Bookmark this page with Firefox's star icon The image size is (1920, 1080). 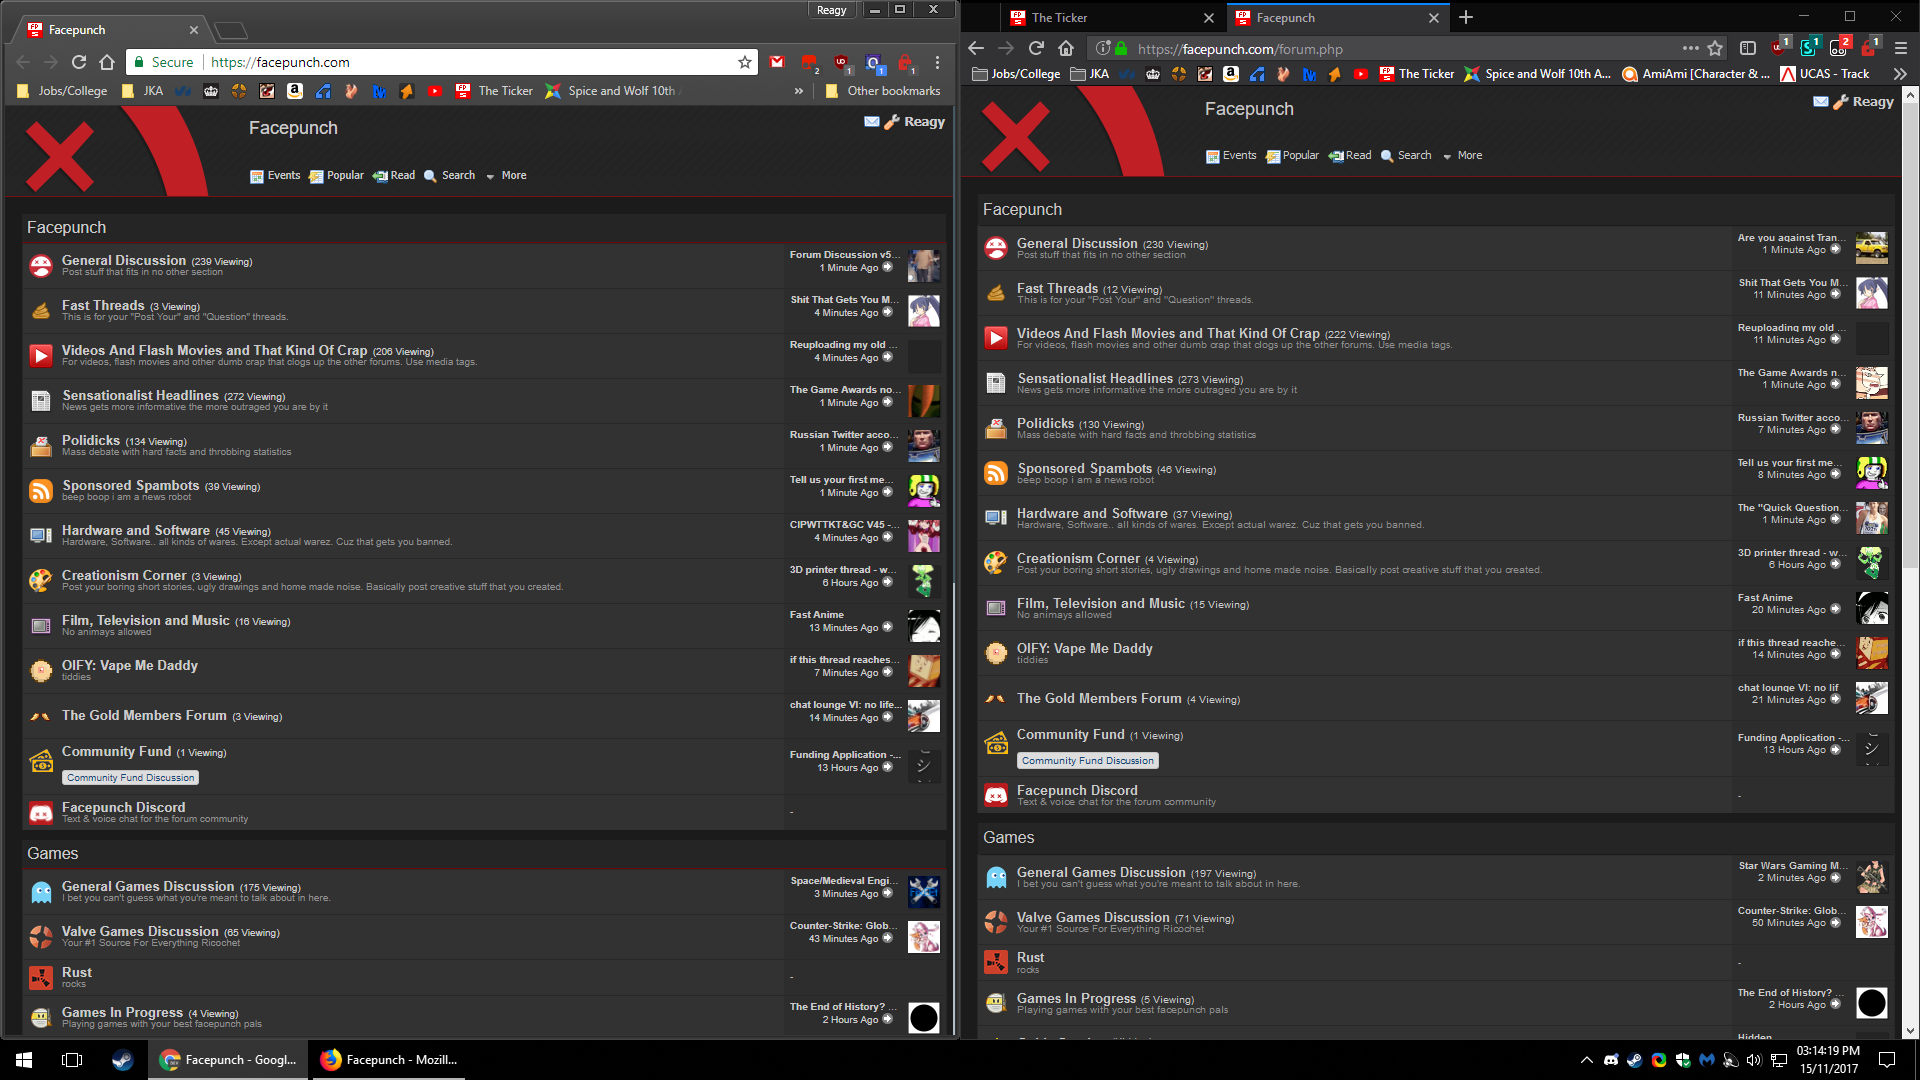click(x=1715, y=48)
